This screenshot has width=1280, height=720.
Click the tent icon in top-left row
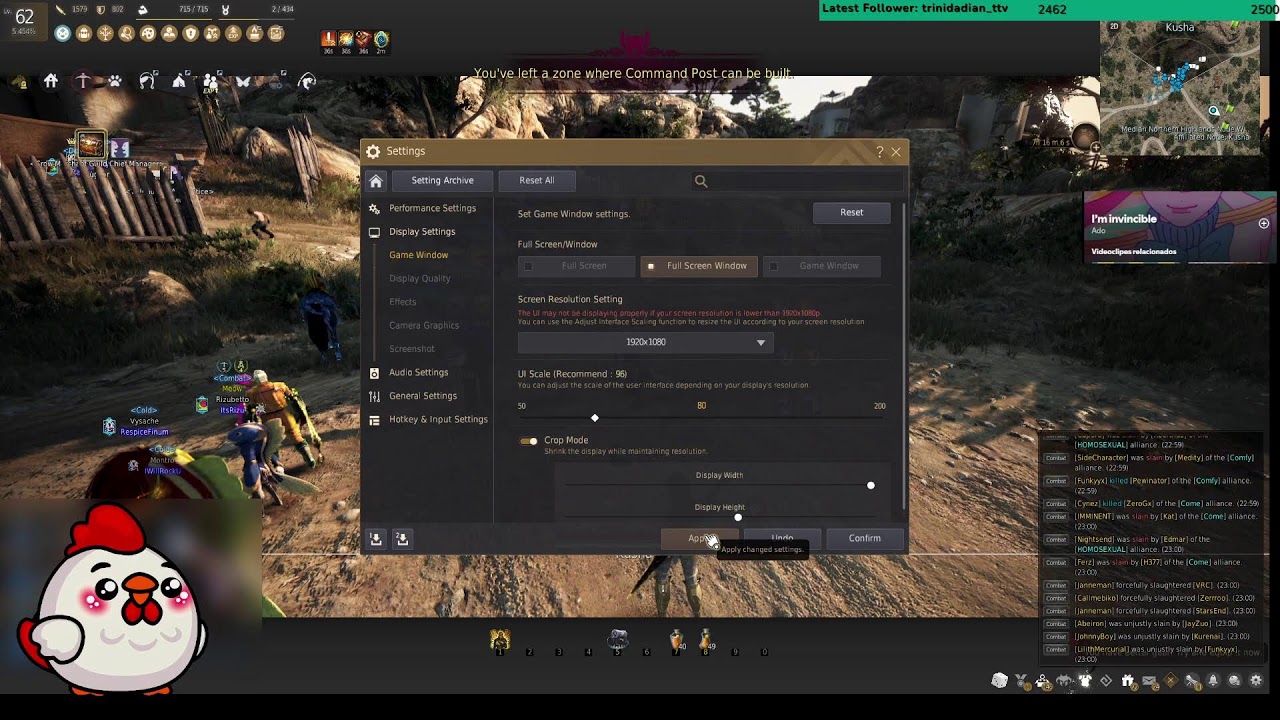coord(179,81)
